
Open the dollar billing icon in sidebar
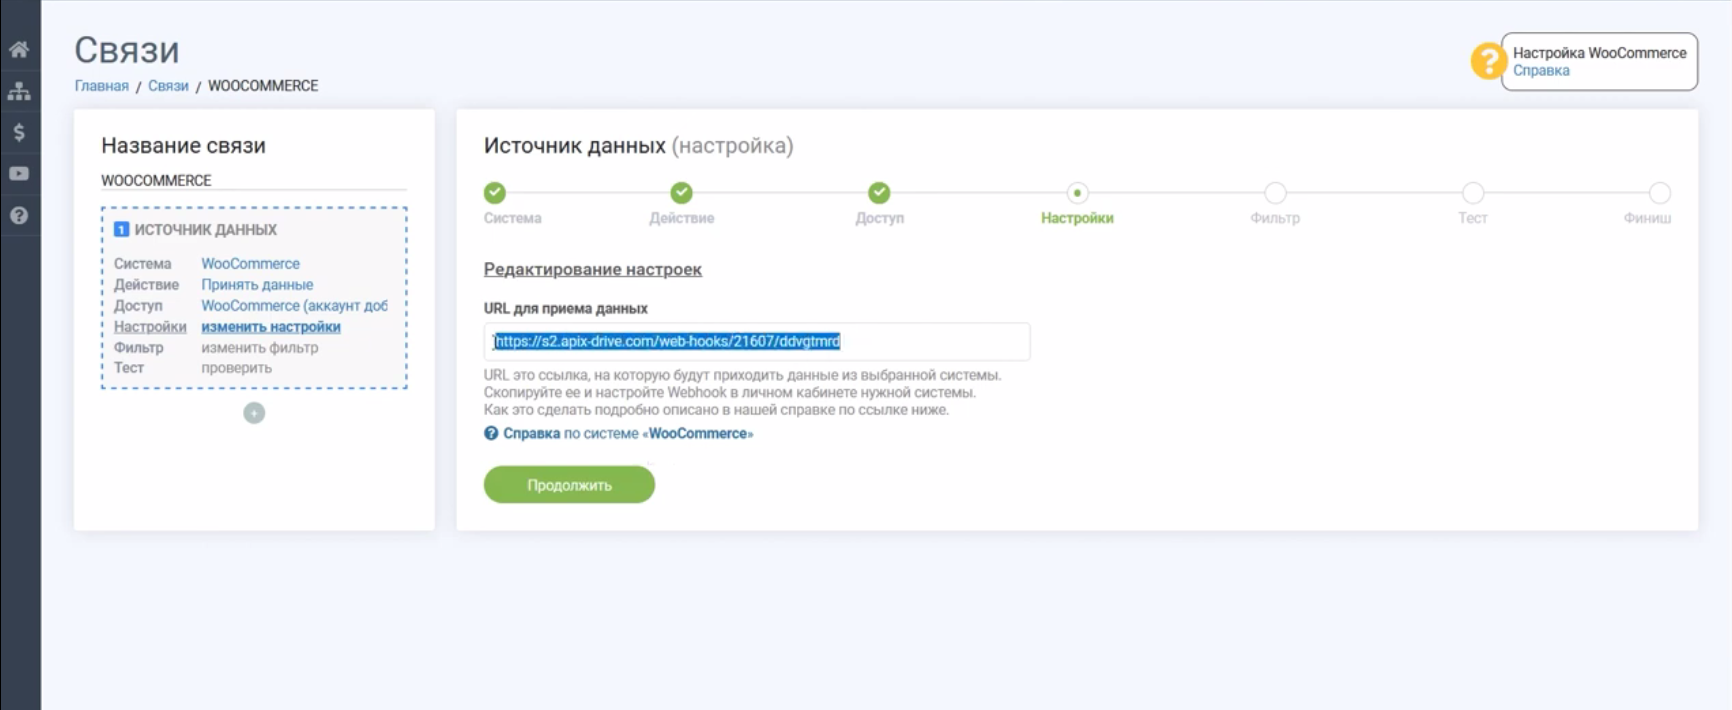tap(19, 132)
